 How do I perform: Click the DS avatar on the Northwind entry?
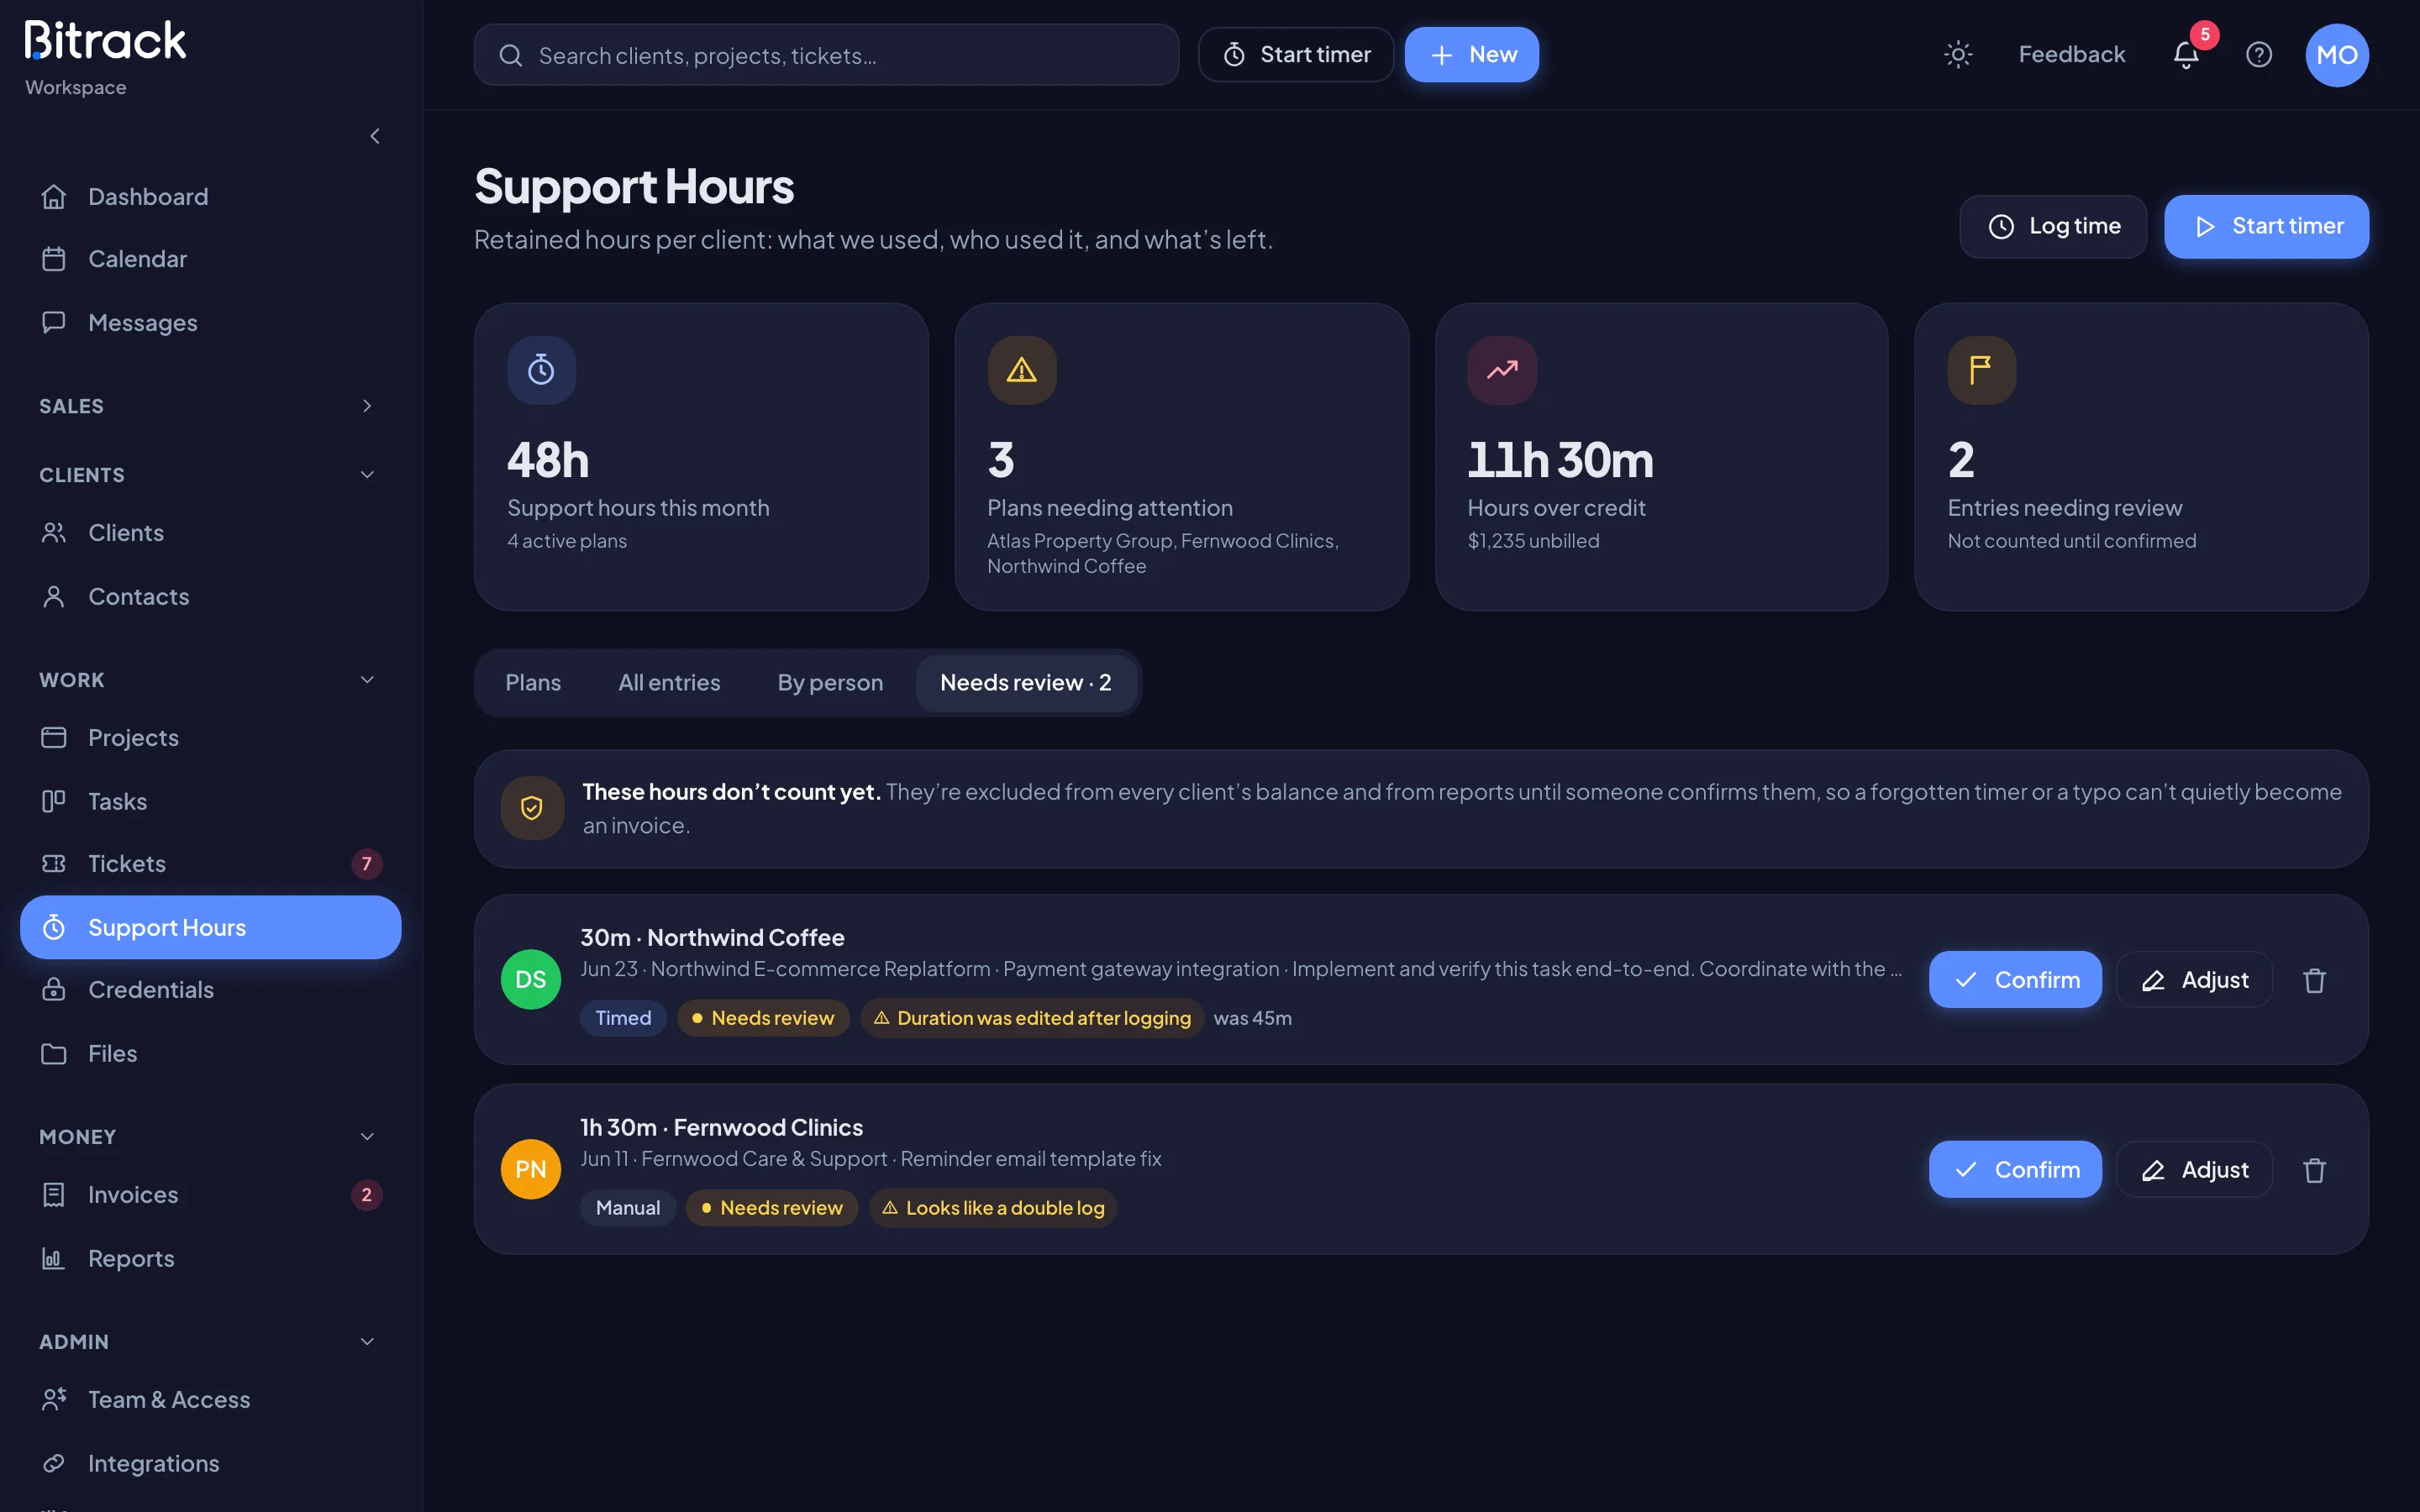point(530,980)
